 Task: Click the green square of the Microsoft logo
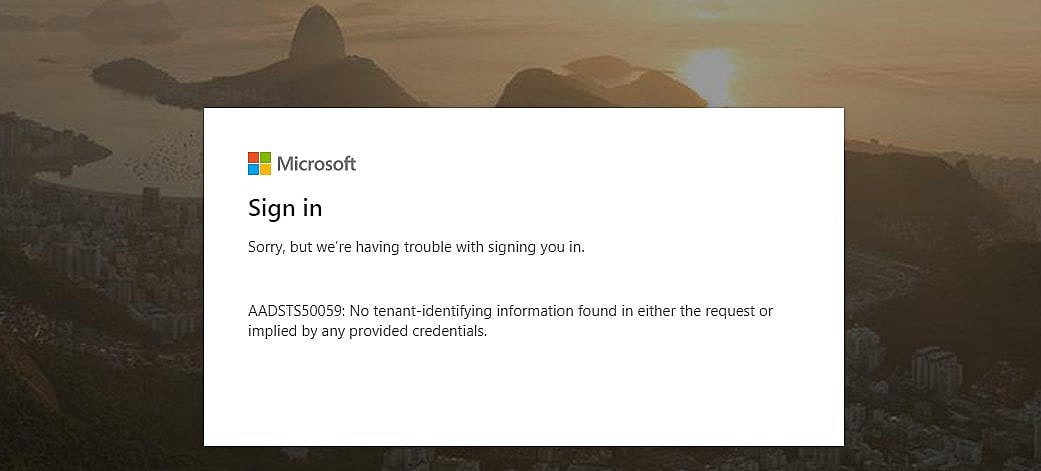coord(265,158)
